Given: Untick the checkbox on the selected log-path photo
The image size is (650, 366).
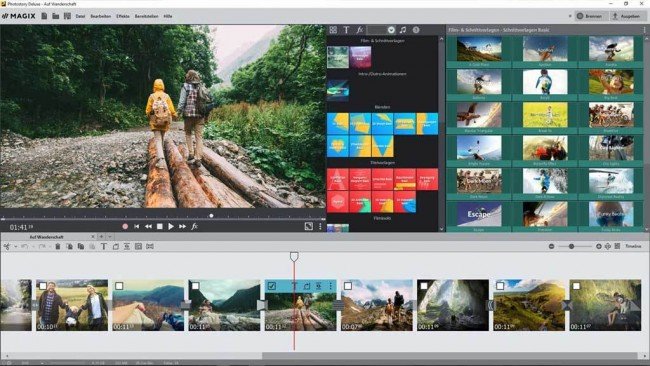Looking at the screenshot, I should (272, 286).
